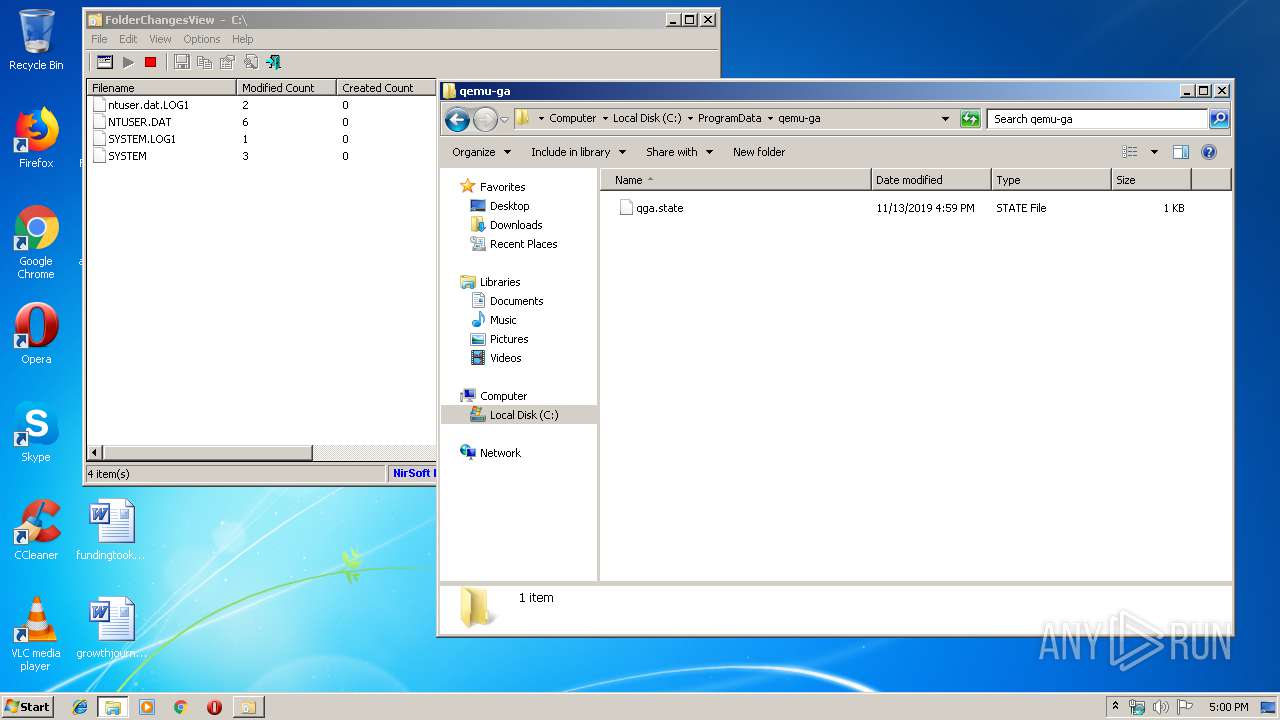Toggle the preview pane

1180,152
